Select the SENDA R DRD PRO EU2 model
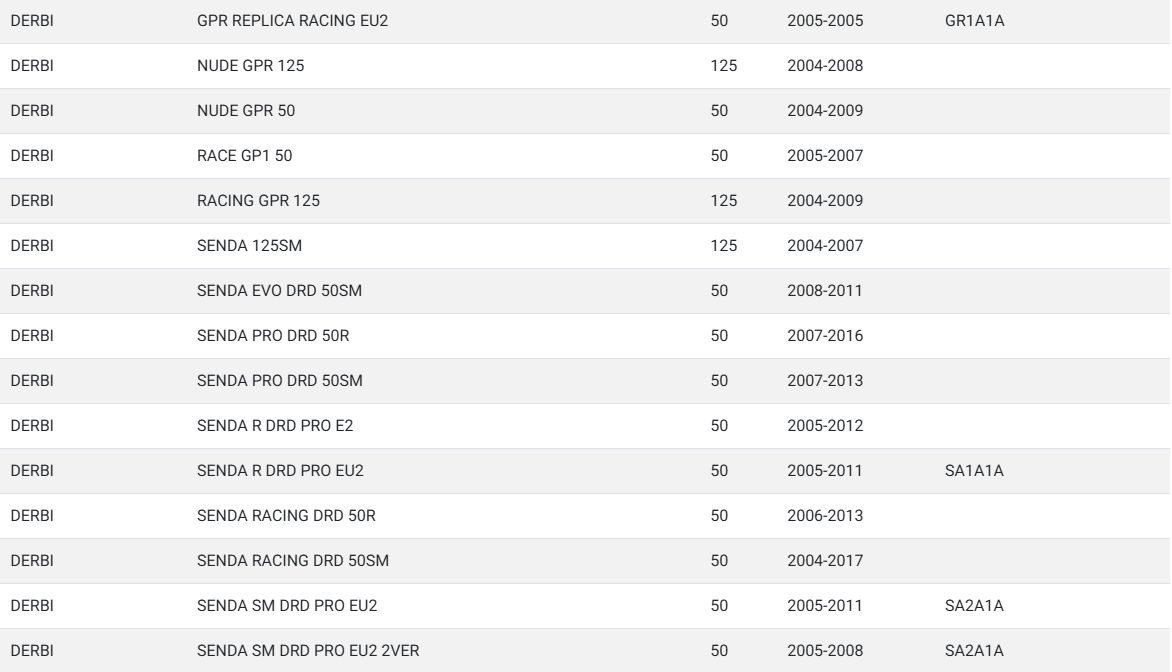The image size is (1172, 672). point(280,470)
